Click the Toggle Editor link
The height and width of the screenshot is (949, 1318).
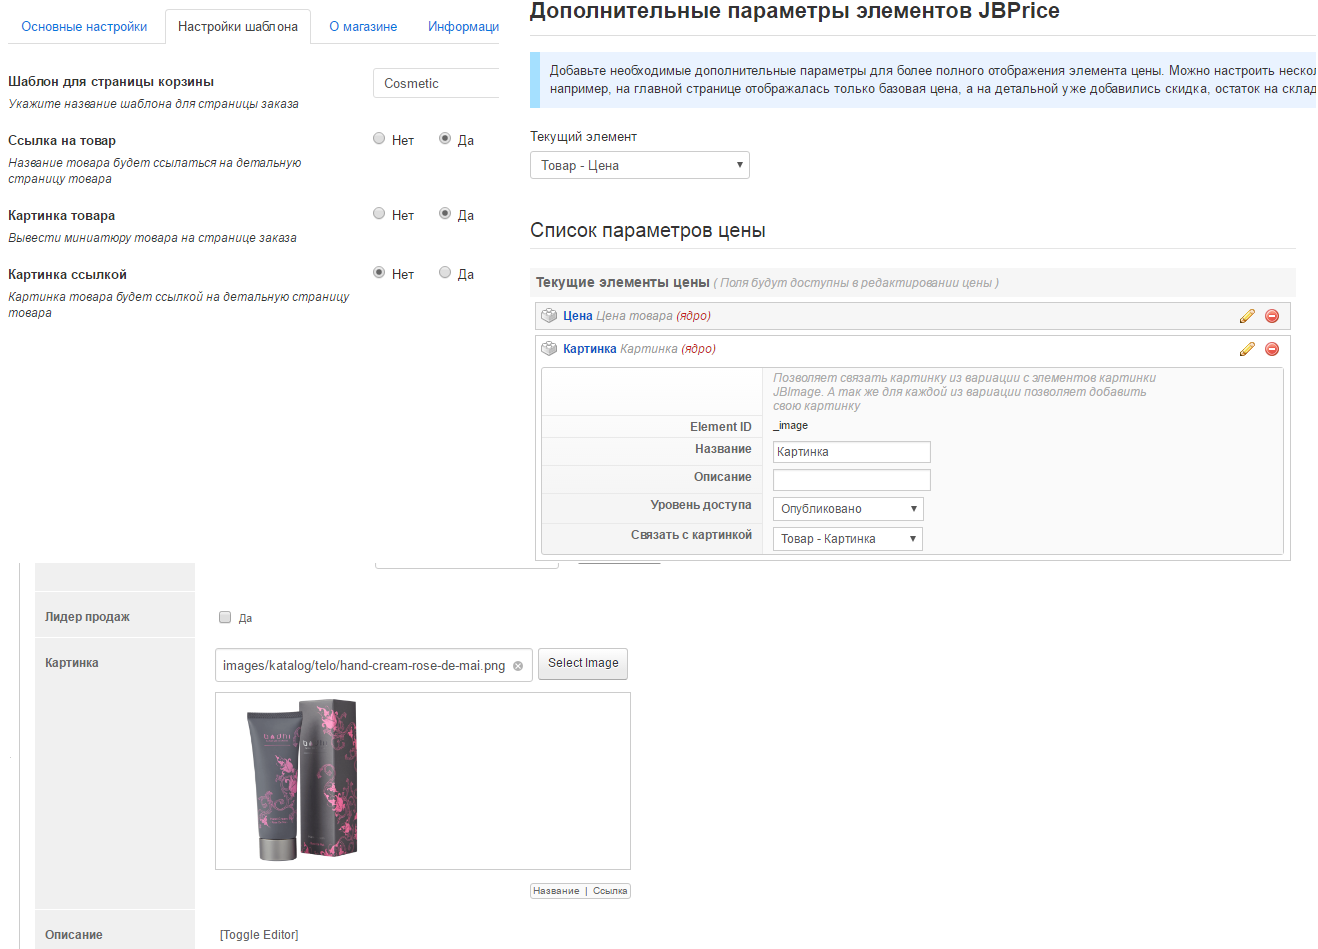259,935
